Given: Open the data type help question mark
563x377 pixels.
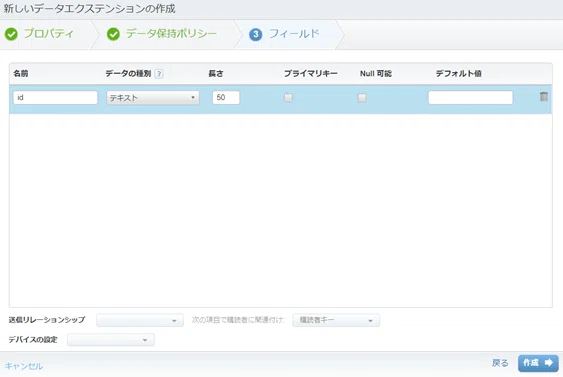Looking at the screenshot, I should [159, 74].
